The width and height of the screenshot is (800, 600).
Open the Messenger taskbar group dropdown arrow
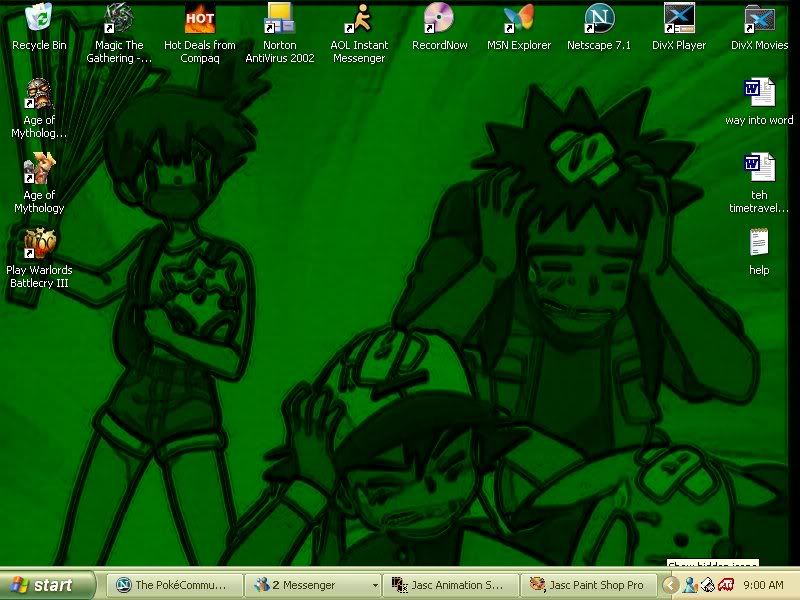tap(375, 585)
